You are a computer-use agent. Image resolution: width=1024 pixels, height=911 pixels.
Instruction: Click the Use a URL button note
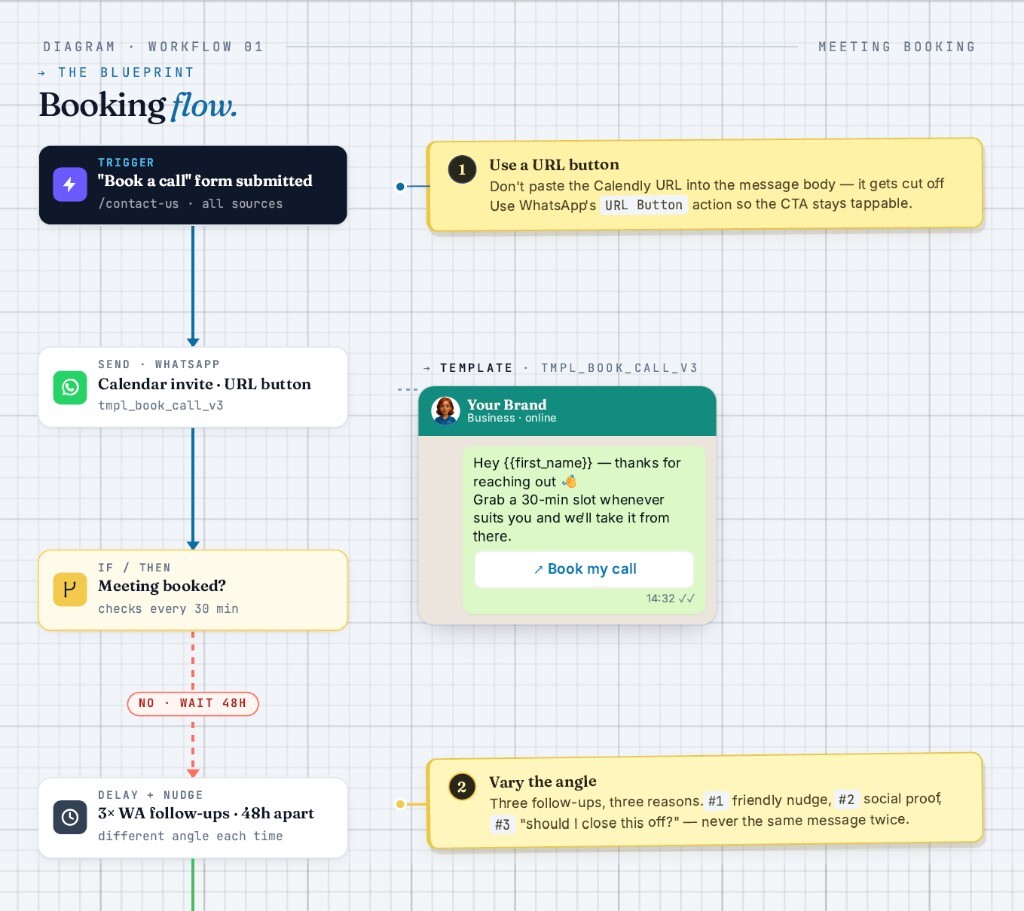pyautogui.click(x=705, y=185)
